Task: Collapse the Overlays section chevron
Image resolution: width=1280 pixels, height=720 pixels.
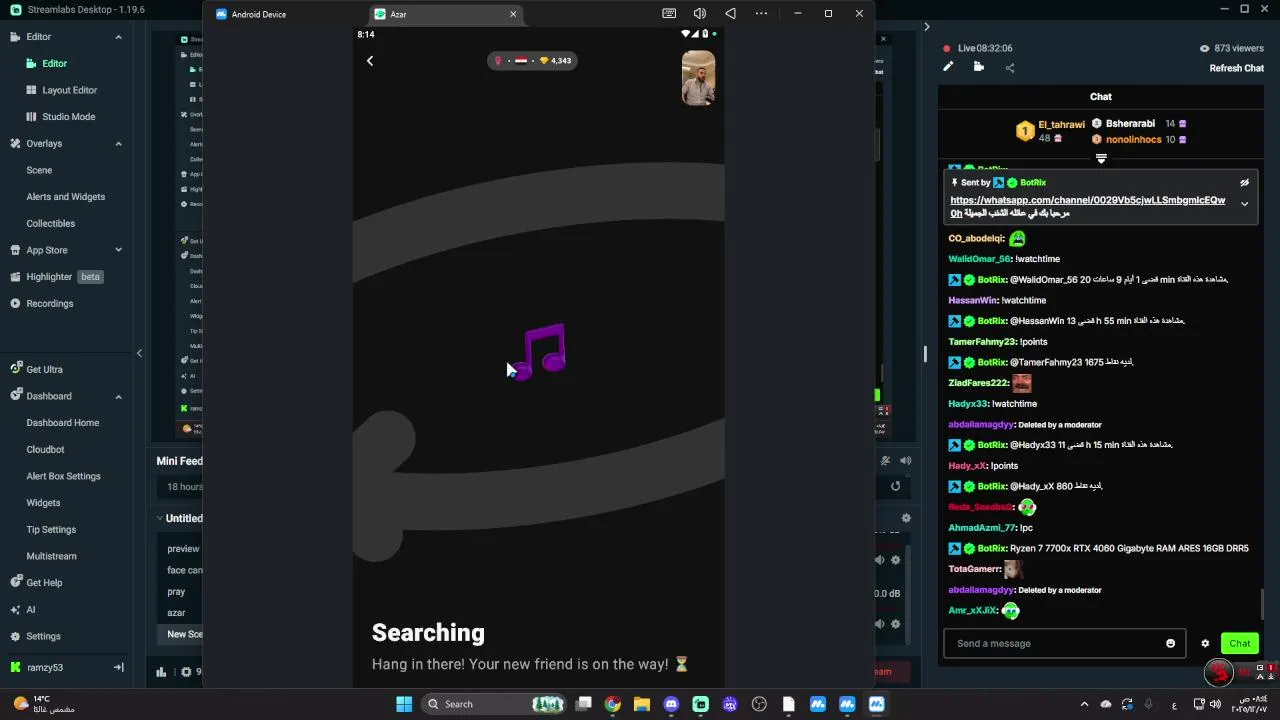Action: [118, 143]
